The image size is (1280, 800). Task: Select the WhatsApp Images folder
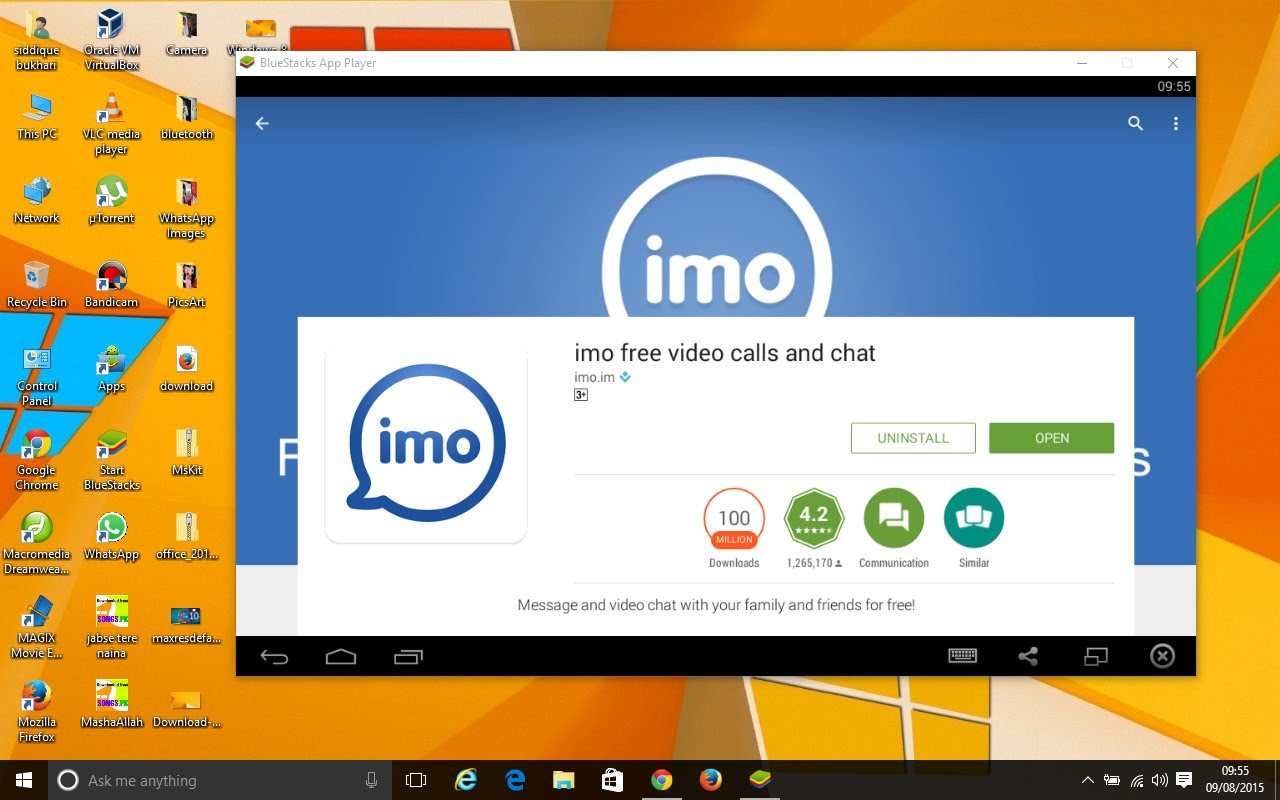coord(186,208)
